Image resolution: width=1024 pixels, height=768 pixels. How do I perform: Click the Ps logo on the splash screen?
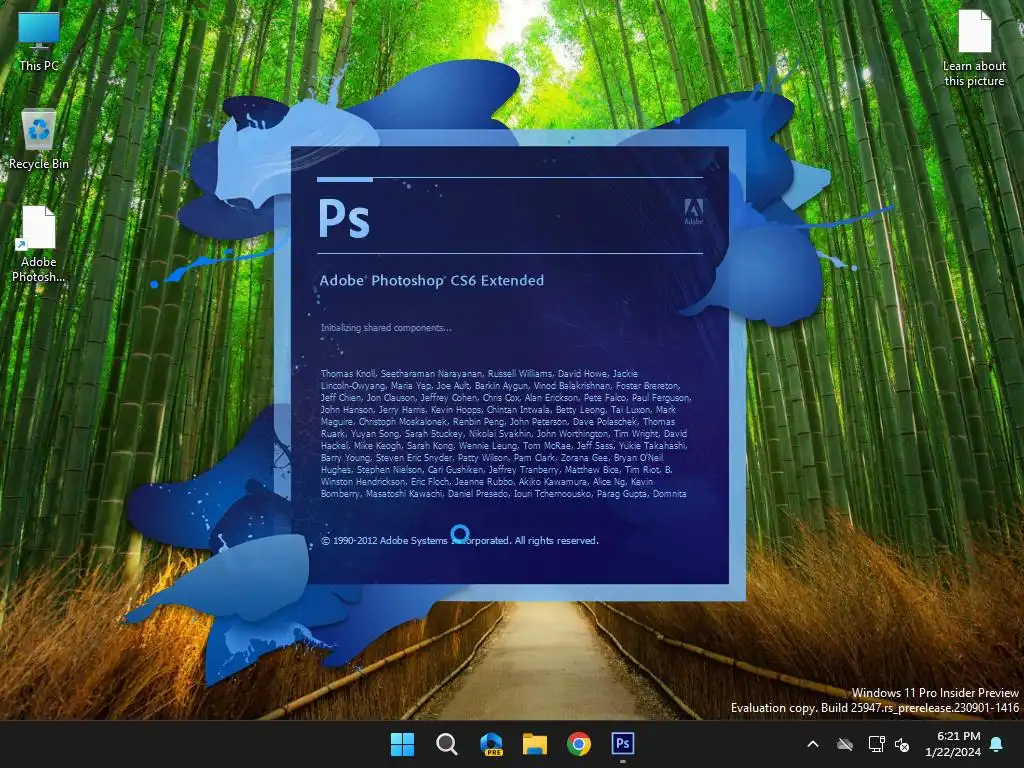click(344, 218)
